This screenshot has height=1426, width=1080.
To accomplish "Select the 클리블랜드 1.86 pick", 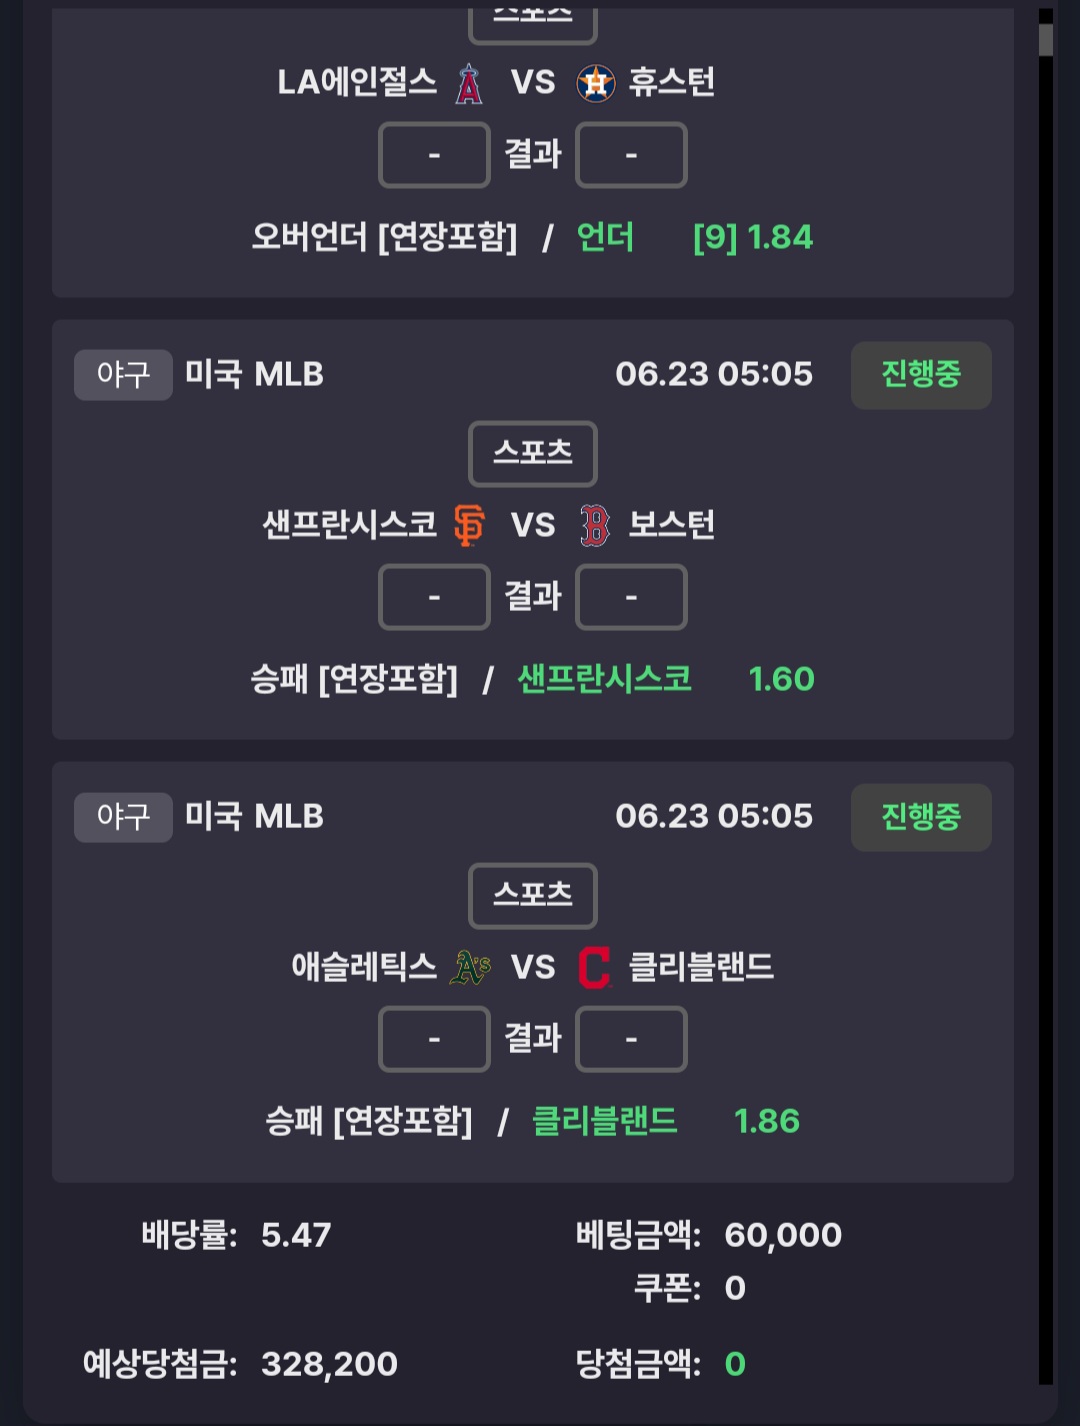I will pyautogui.click(x=666, y=1121).
